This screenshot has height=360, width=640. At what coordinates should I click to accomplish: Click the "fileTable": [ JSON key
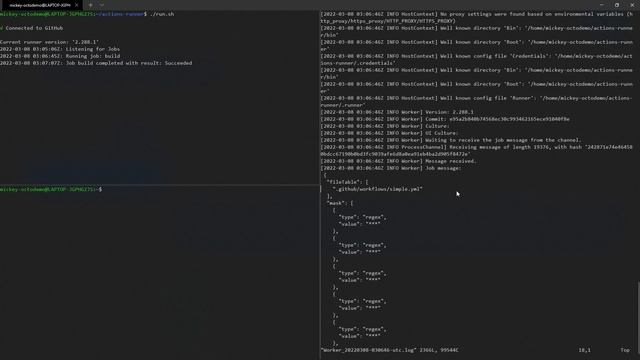pyautogui.click(x=347, y=182)
